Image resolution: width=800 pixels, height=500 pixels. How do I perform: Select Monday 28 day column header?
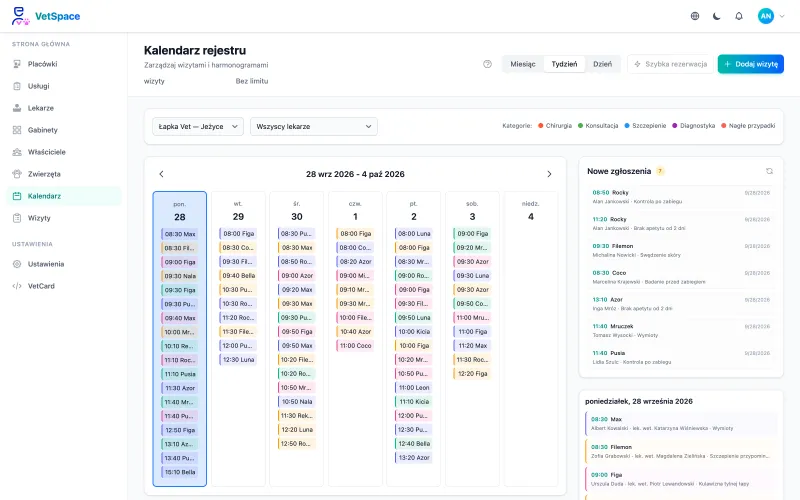[x=180, y=211]
